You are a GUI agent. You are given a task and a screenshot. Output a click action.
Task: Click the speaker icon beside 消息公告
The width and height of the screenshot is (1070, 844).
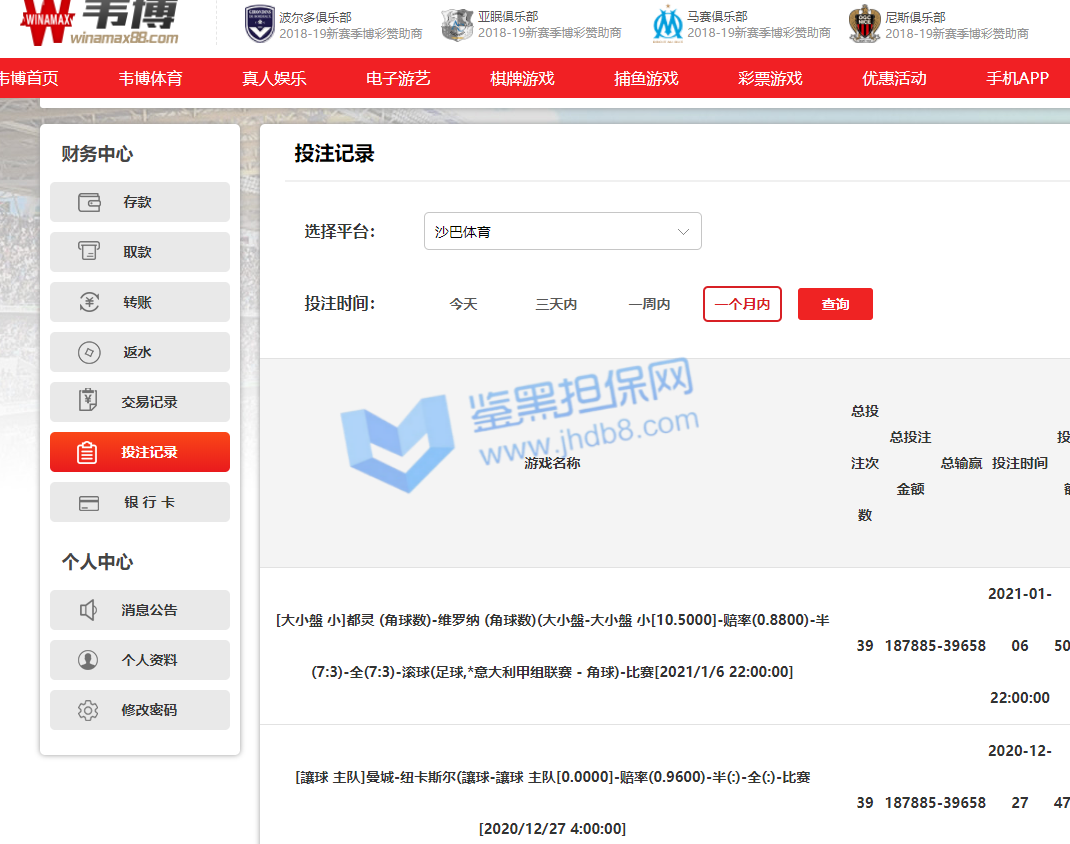point(89,610)
